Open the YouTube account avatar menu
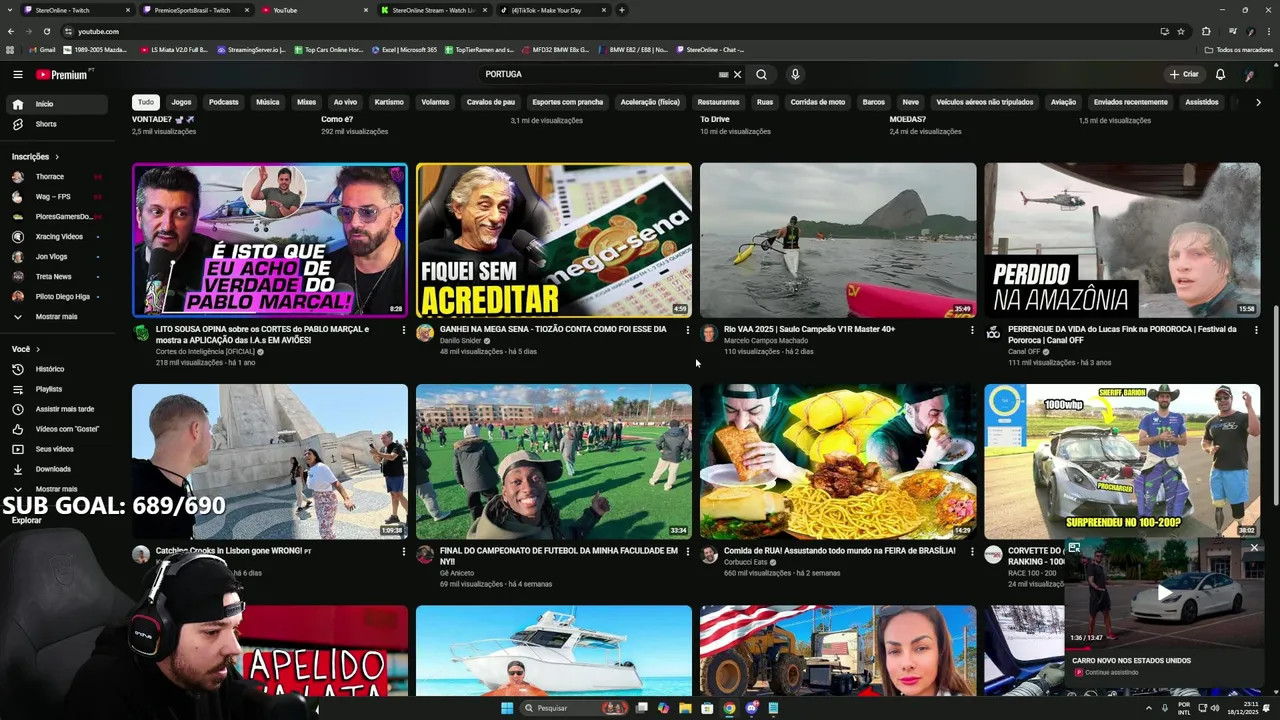Image resolution: width=1280 pixels, height=720 pixels. (x=1250, y=74)
